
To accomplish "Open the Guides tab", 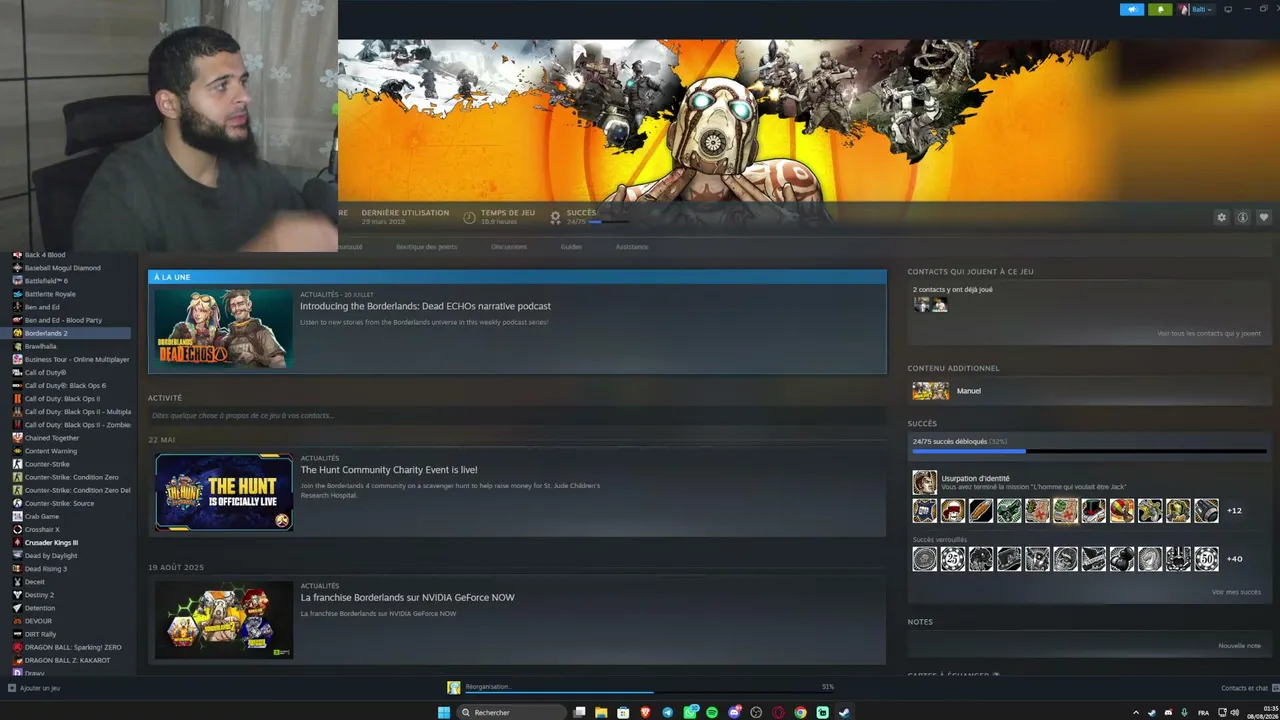I will [x=571, y=247].
